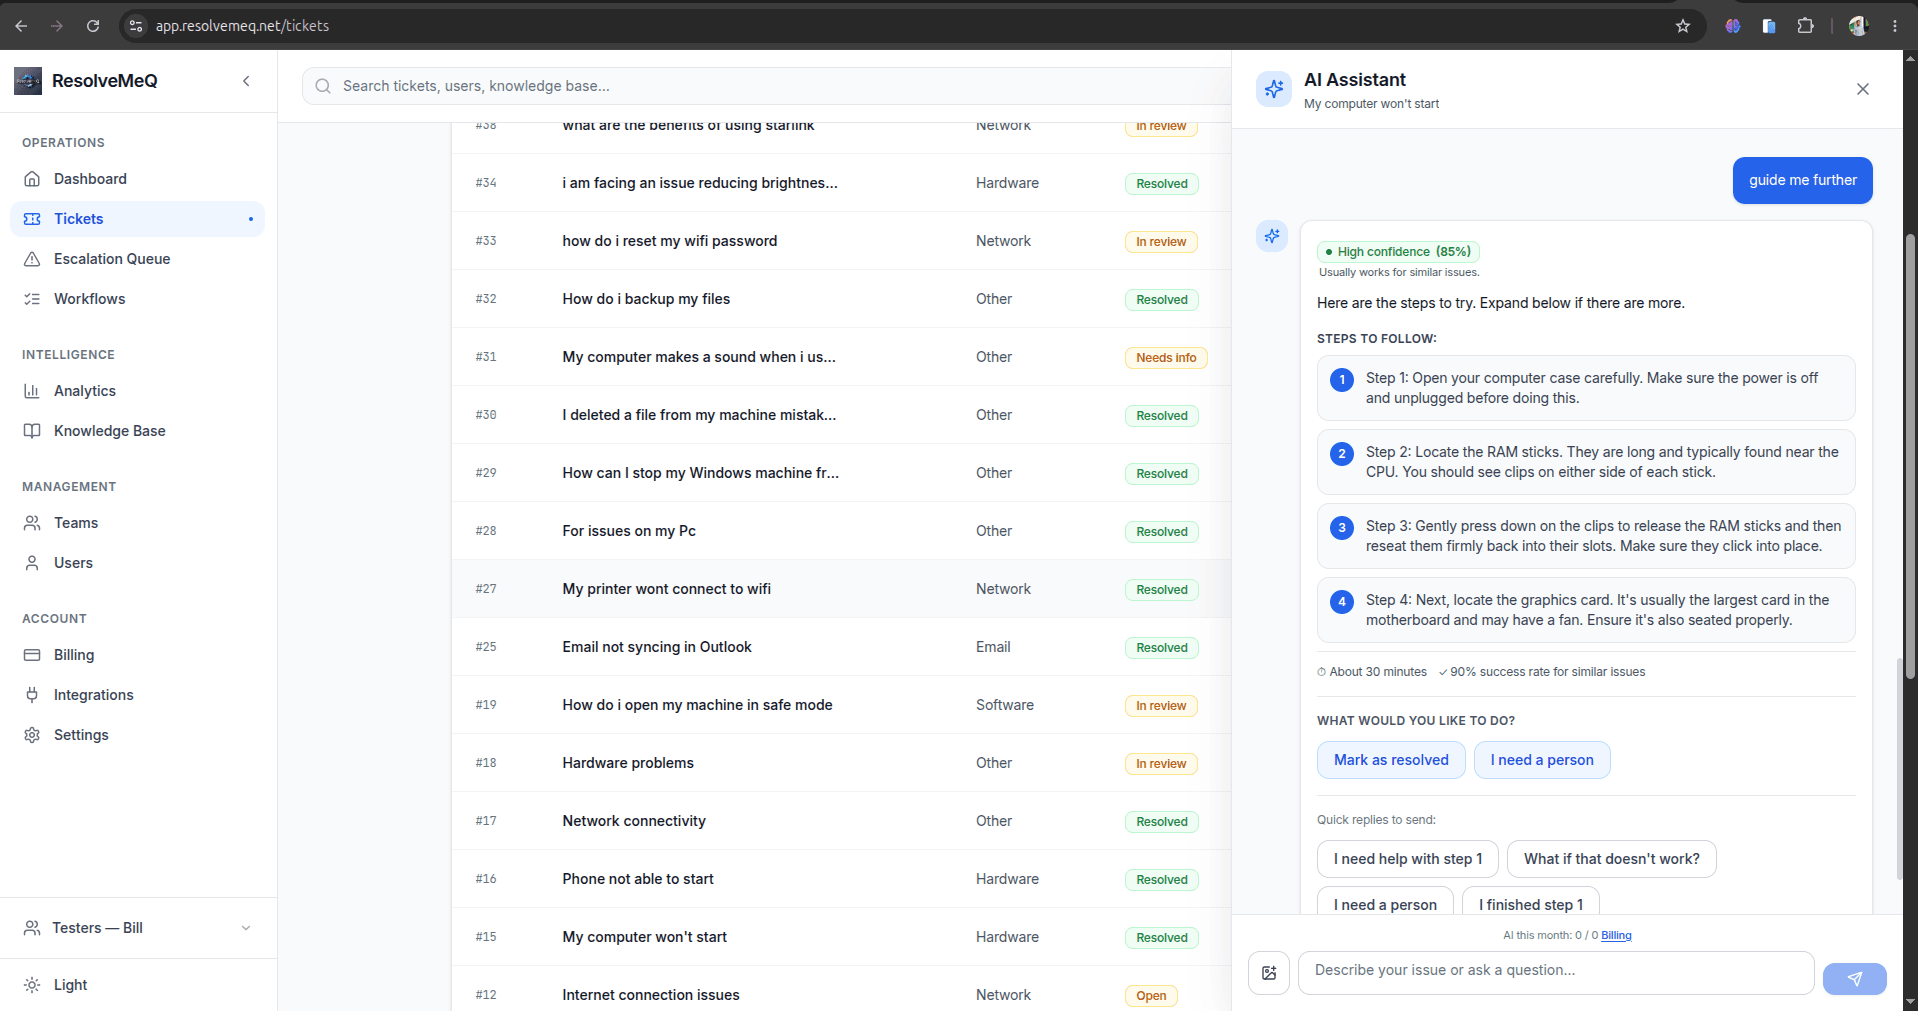Click the blue 'I need a person' button
The width and height of the screenshot is (1918, 1011).
tap(1542, 760)
